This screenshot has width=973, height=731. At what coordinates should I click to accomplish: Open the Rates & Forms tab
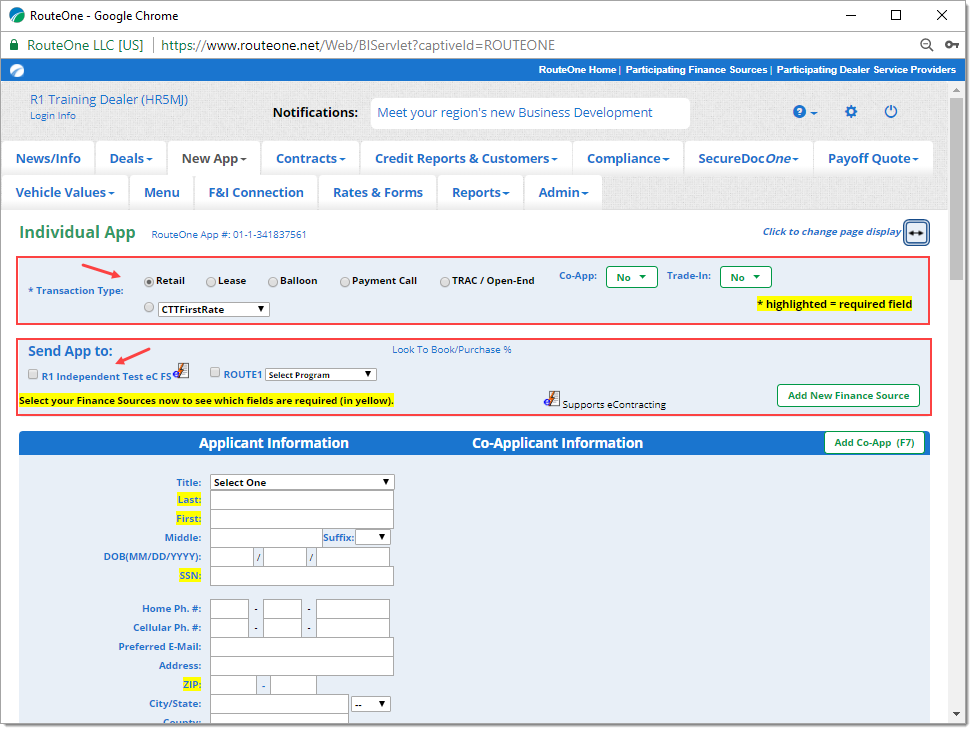click(x=377, y=192)
